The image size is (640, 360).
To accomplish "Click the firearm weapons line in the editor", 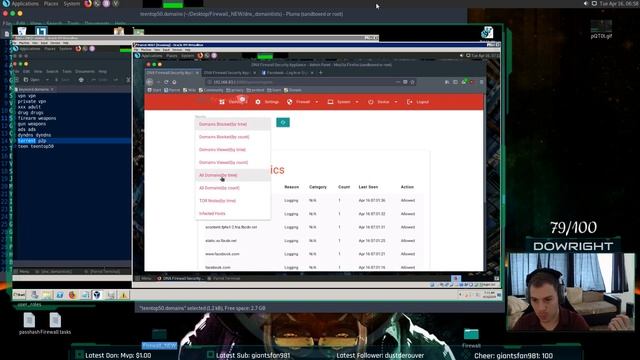I will click(37, 118).
